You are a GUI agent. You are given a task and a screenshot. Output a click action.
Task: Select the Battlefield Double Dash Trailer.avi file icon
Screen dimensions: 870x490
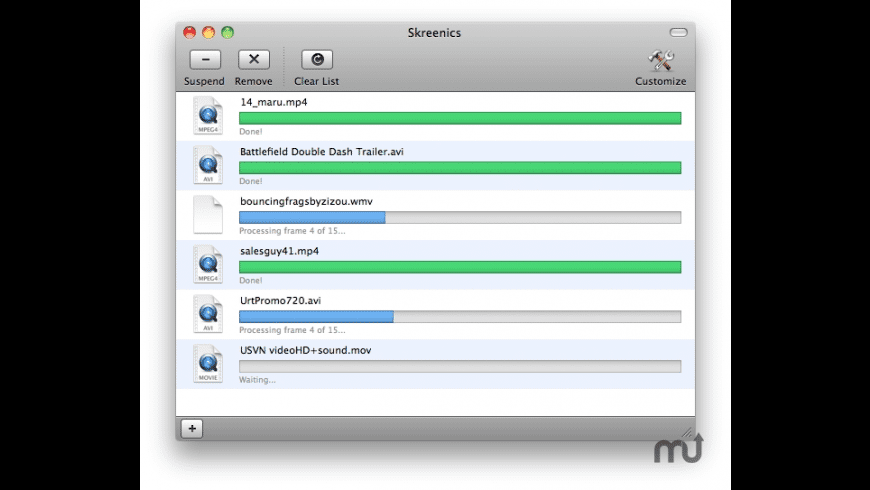pos(208,165)
